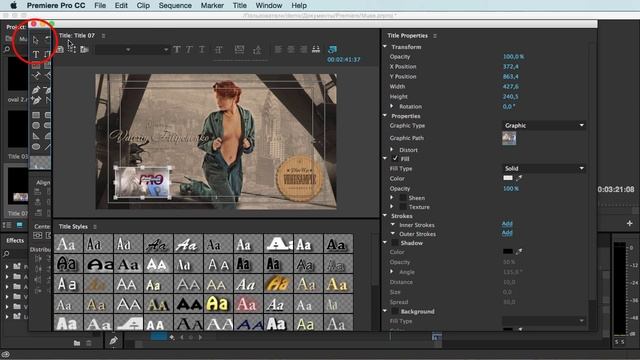Collapse the Strokes section
The width and height of the screenshot is (640, 360).
pyautogui.click(x=385, y=215)
